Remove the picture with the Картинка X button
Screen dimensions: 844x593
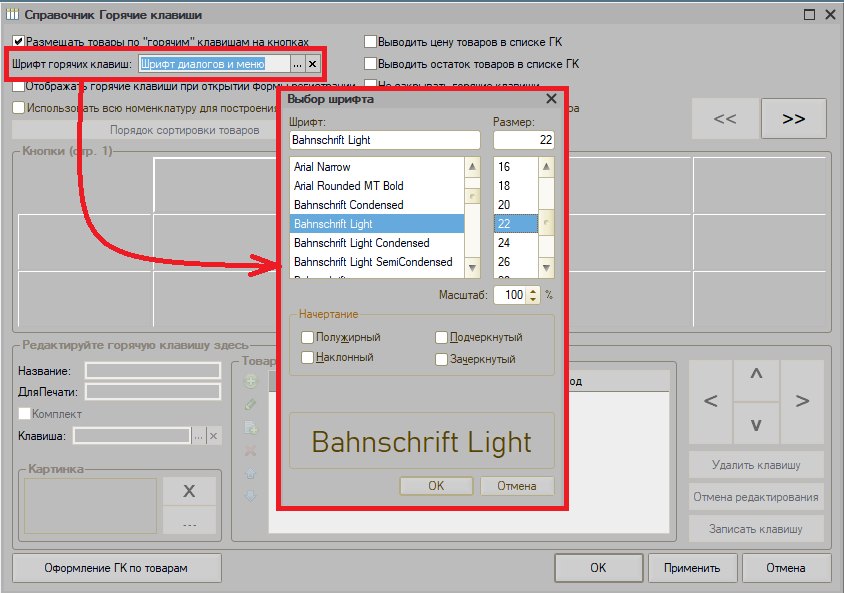189,491
